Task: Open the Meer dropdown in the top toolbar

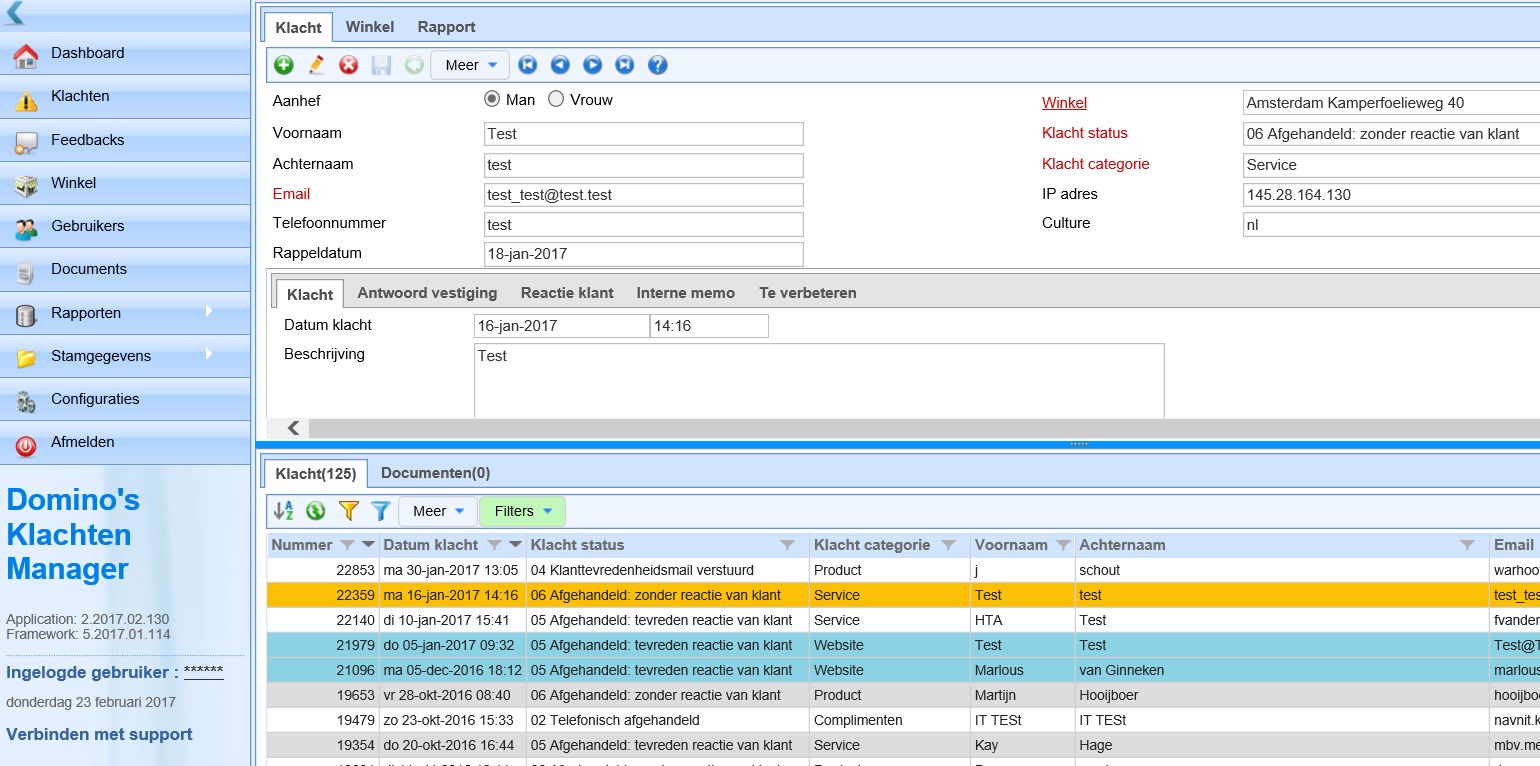Action: pos(470,65)
